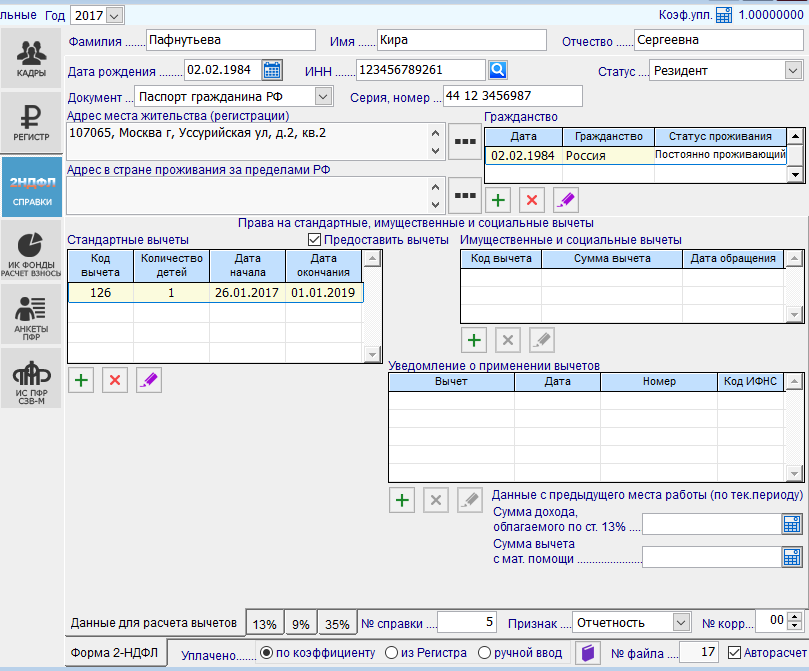The image size is (809, 671).
Task: Open the АНКЕТЫ ПФР sidebar section
Action: pos(31,315)
